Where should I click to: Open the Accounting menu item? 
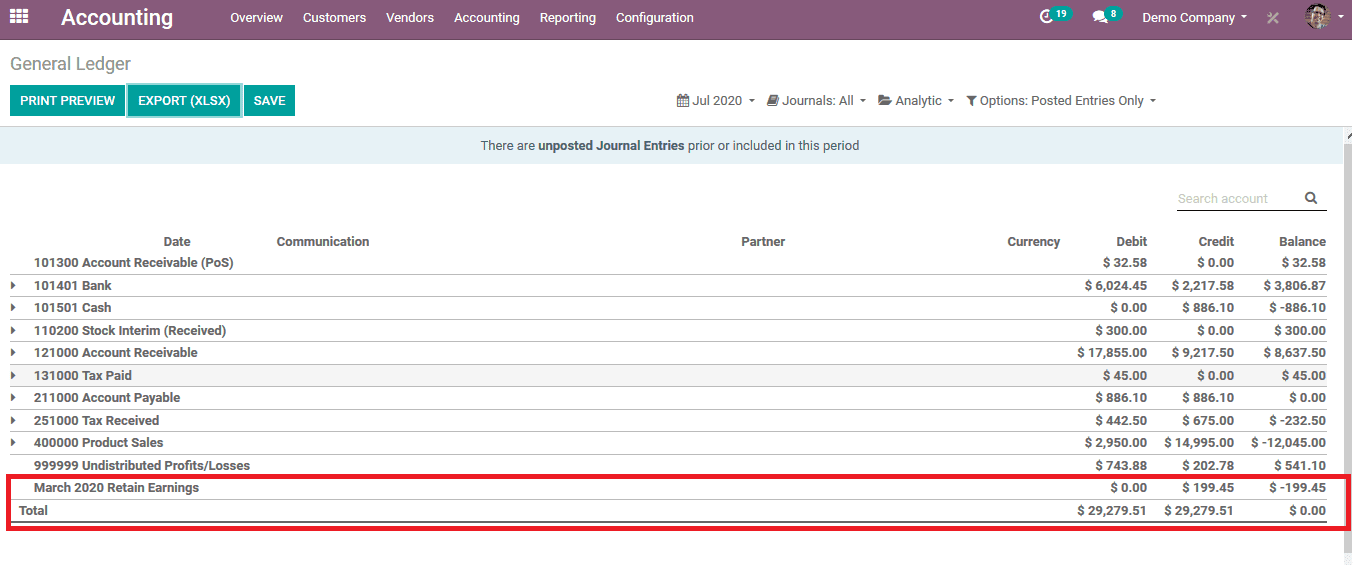point(487,18)
